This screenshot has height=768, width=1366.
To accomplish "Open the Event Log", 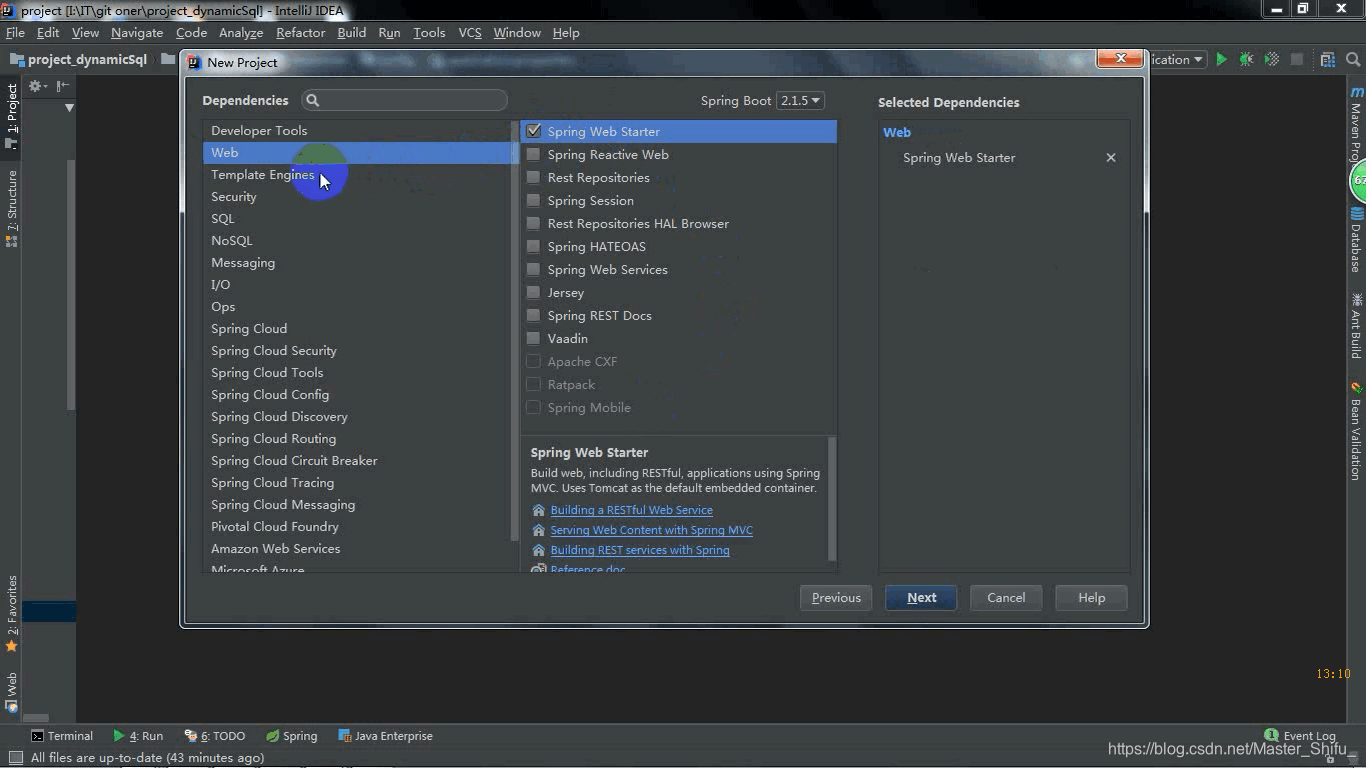I will click(1299, 736).
